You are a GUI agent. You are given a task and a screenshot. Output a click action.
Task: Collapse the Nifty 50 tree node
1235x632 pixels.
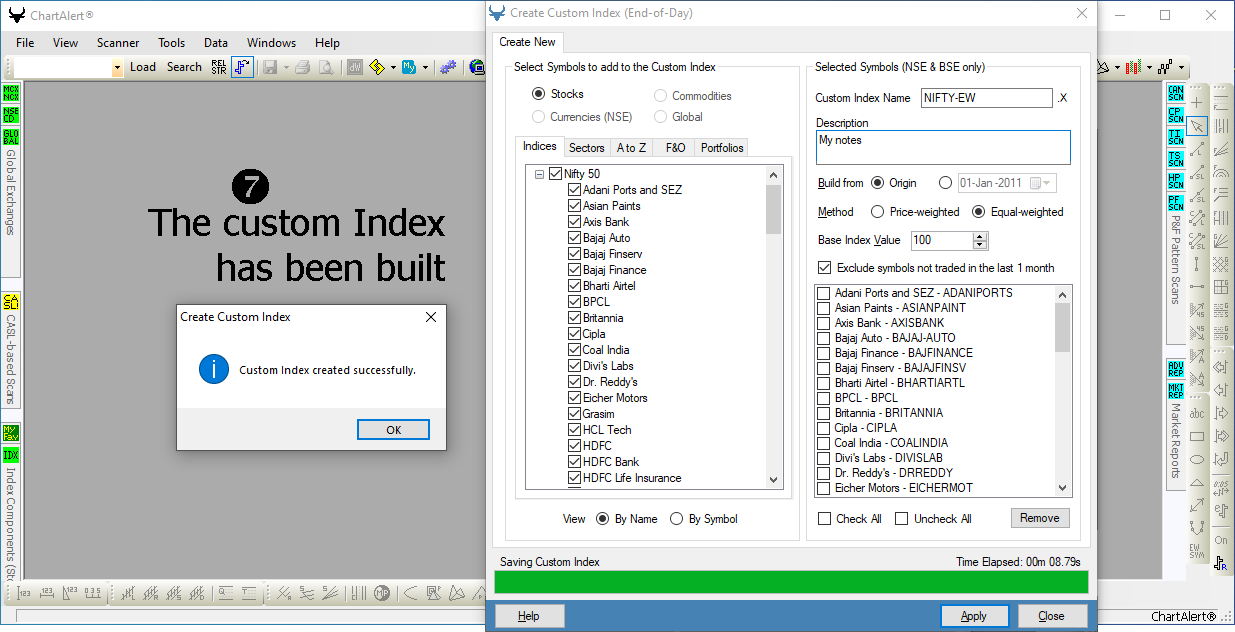click(540, 174)
